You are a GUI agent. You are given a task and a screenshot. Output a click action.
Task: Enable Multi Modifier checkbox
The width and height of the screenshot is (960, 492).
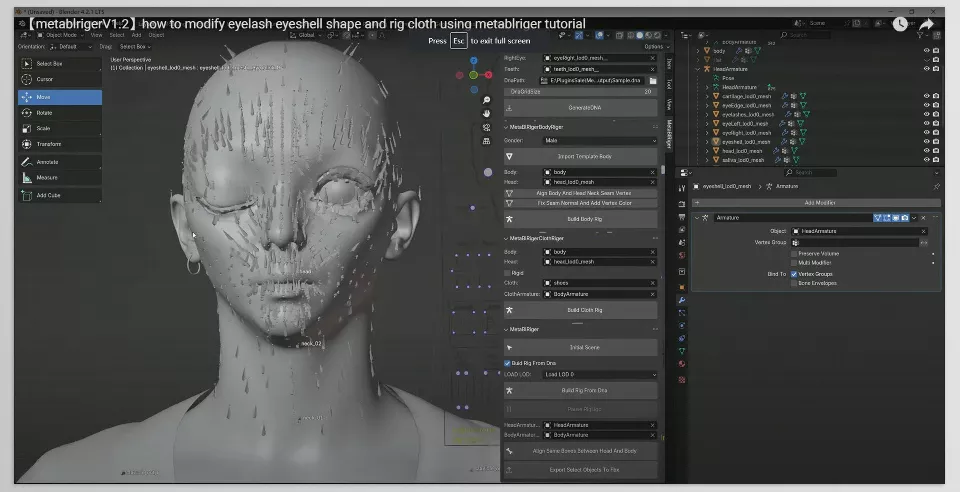tap(794, 263)
